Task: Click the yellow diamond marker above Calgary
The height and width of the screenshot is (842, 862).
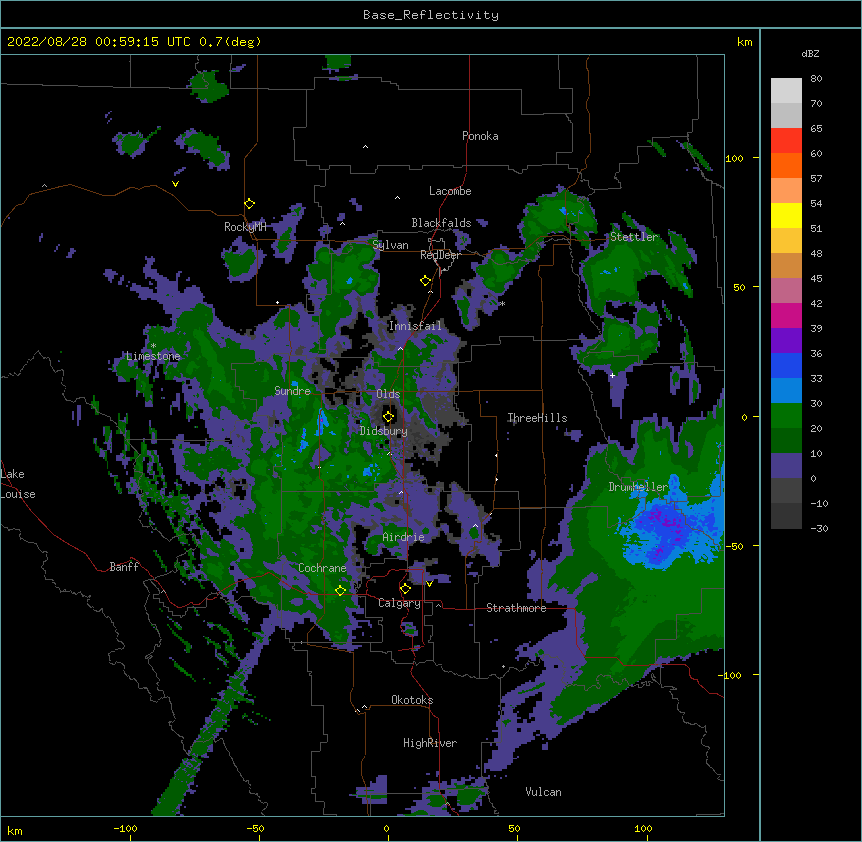Action: (405, 589)
